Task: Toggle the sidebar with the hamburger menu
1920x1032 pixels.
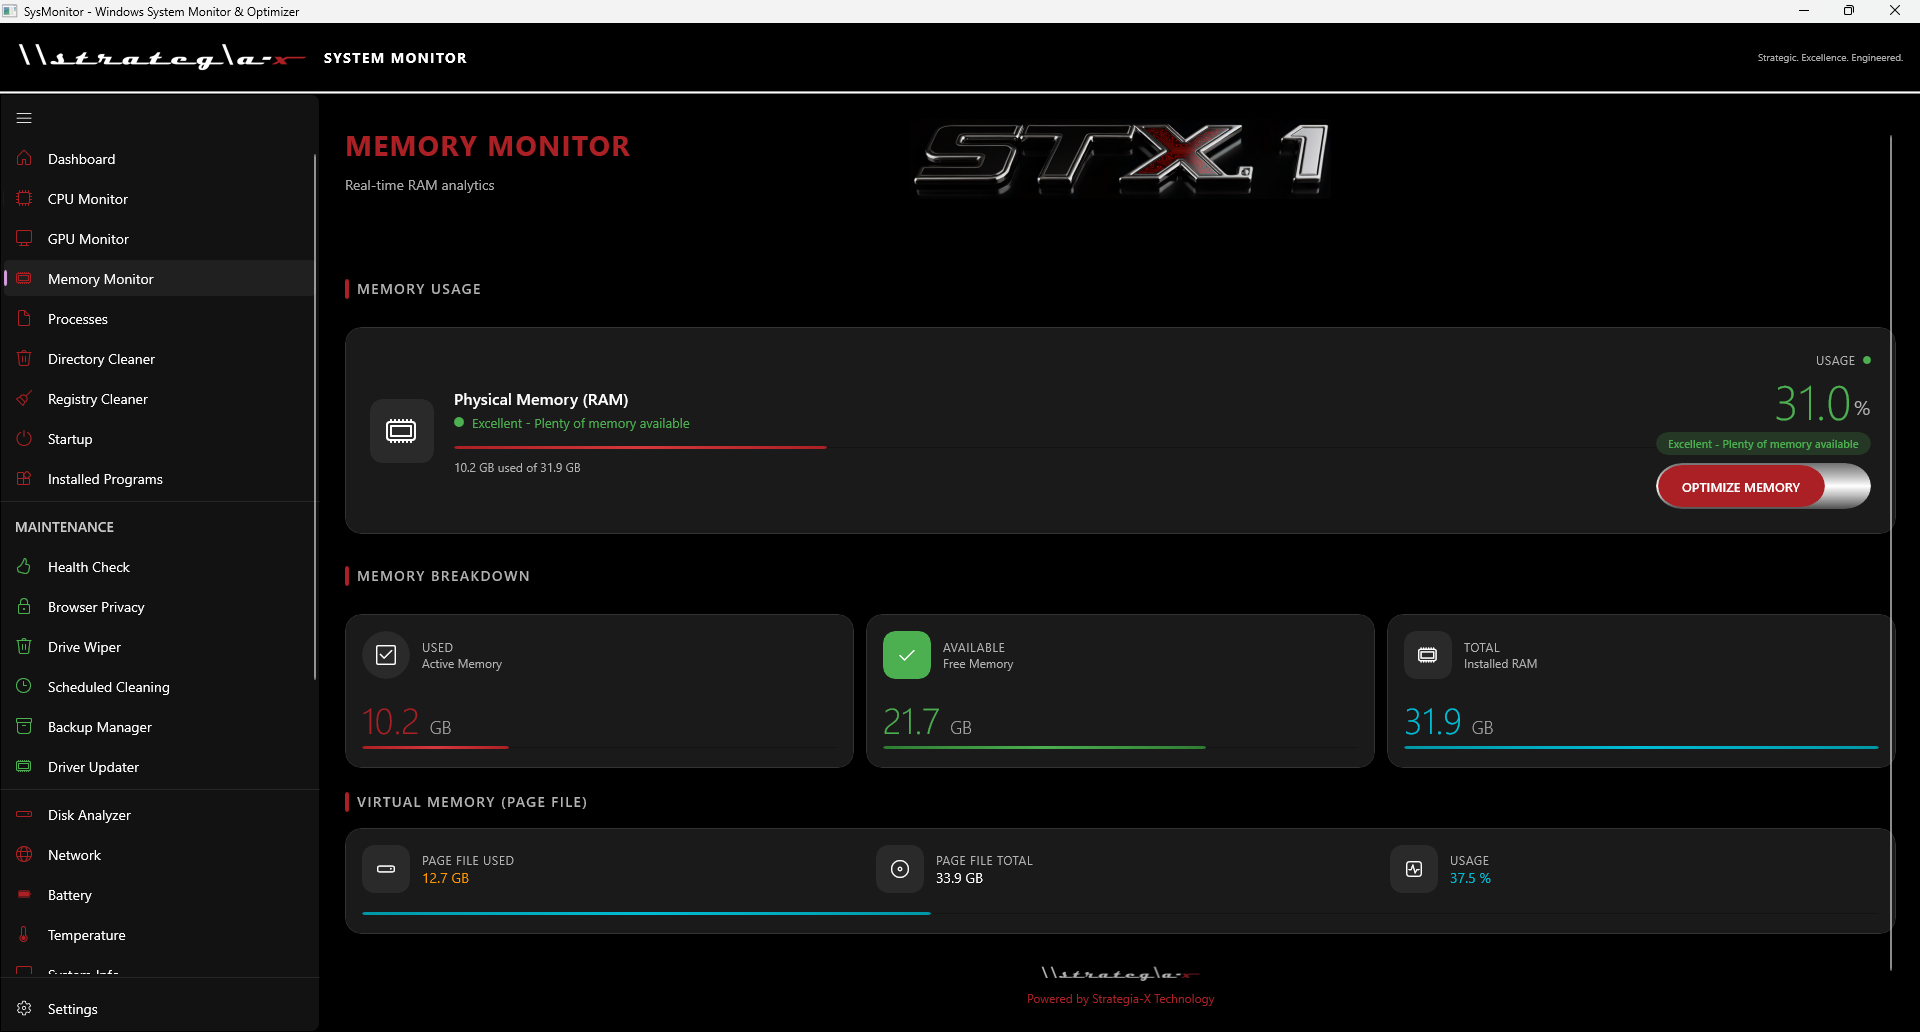Action: [x=24, y=117]
